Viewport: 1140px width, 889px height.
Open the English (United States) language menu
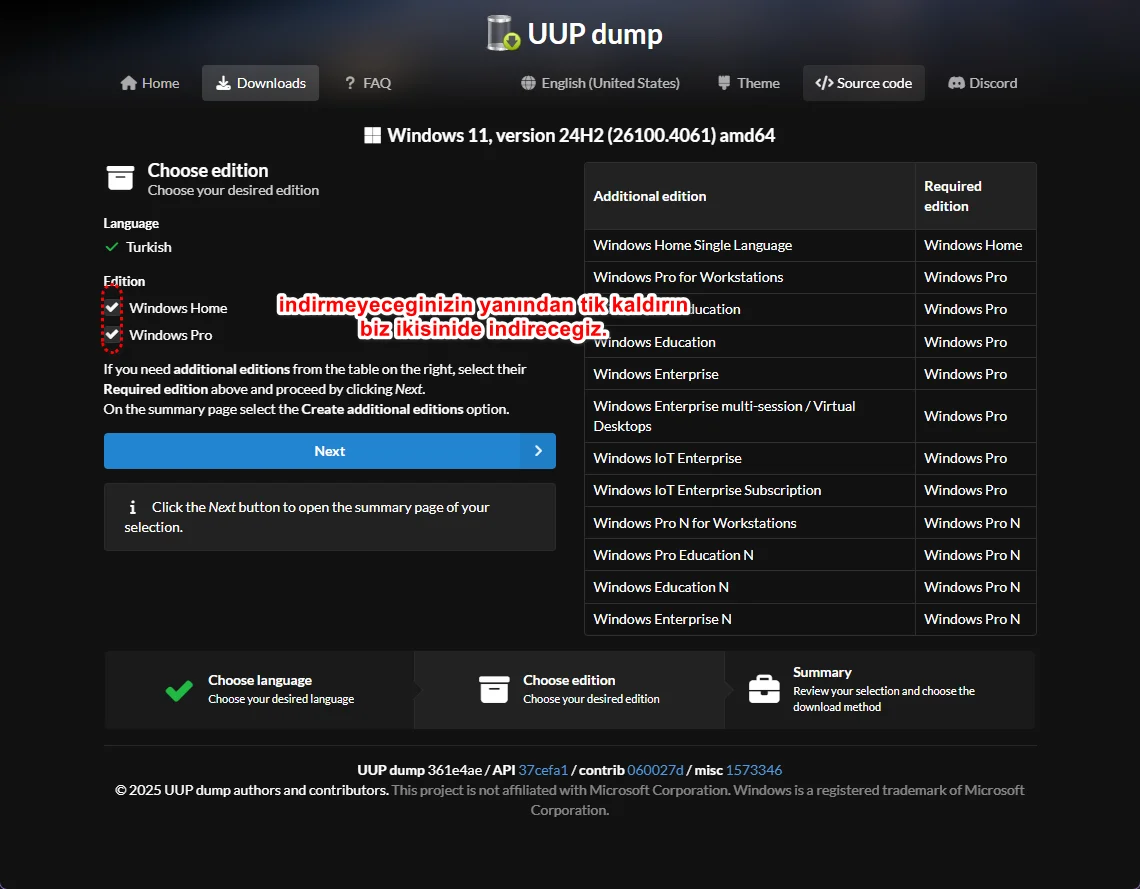pyautogui.click(x=601, y=83)
